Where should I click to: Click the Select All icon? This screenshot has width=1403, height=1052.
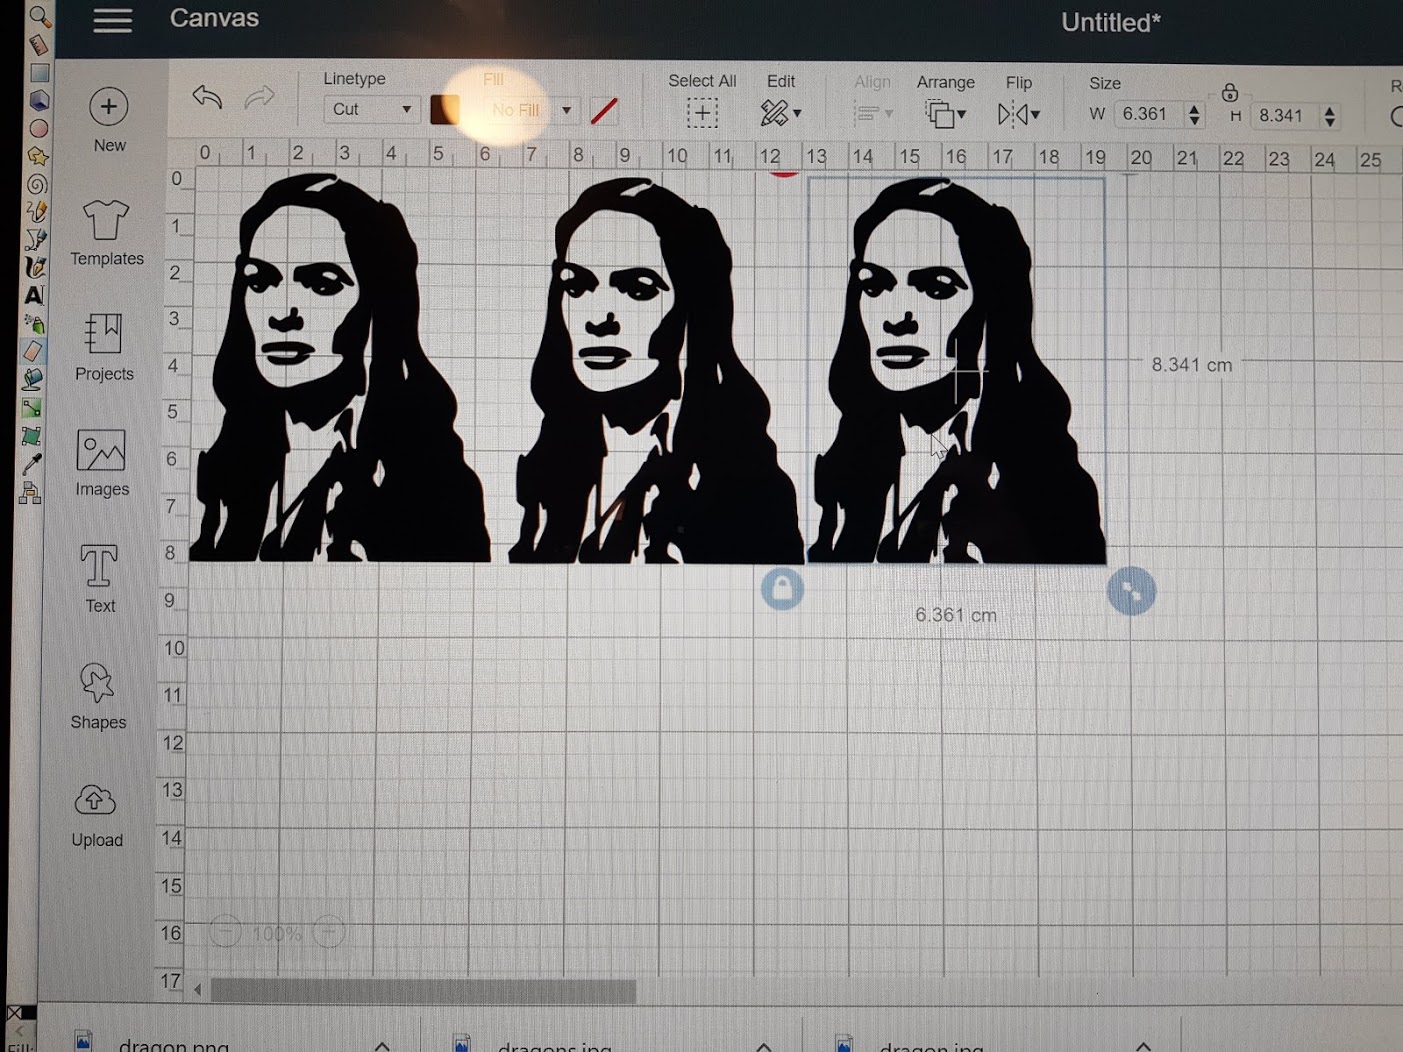pos(702,112)
